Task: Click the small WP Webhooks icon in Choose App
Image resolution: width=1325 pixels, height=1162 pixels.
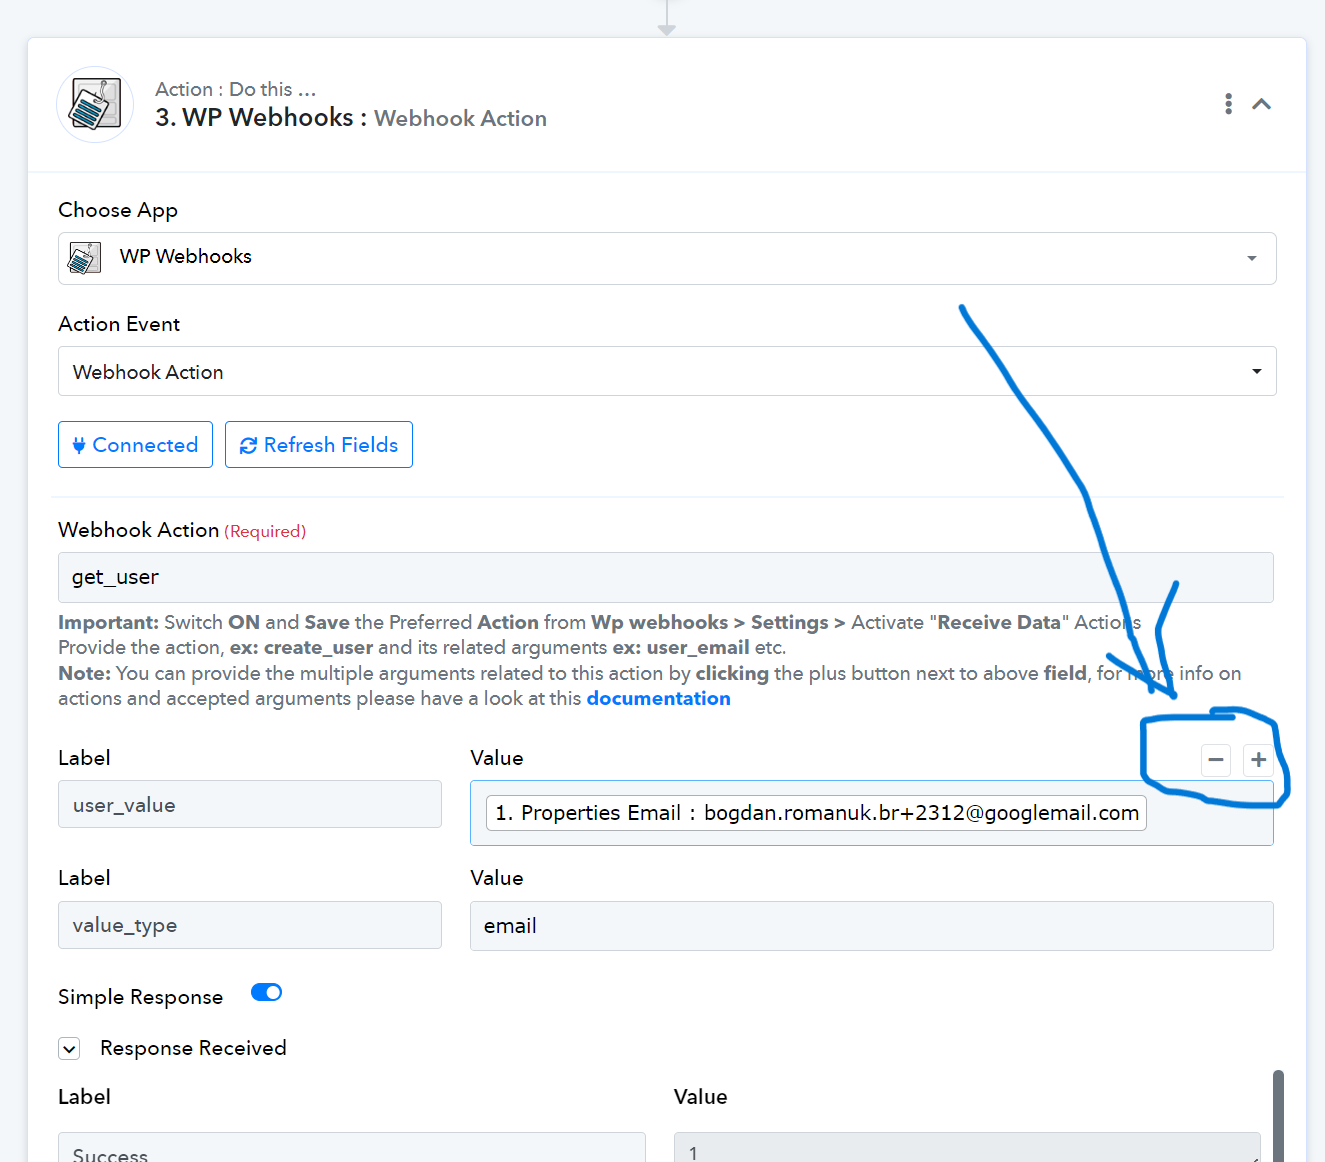Action: click(x=85, y=258)
